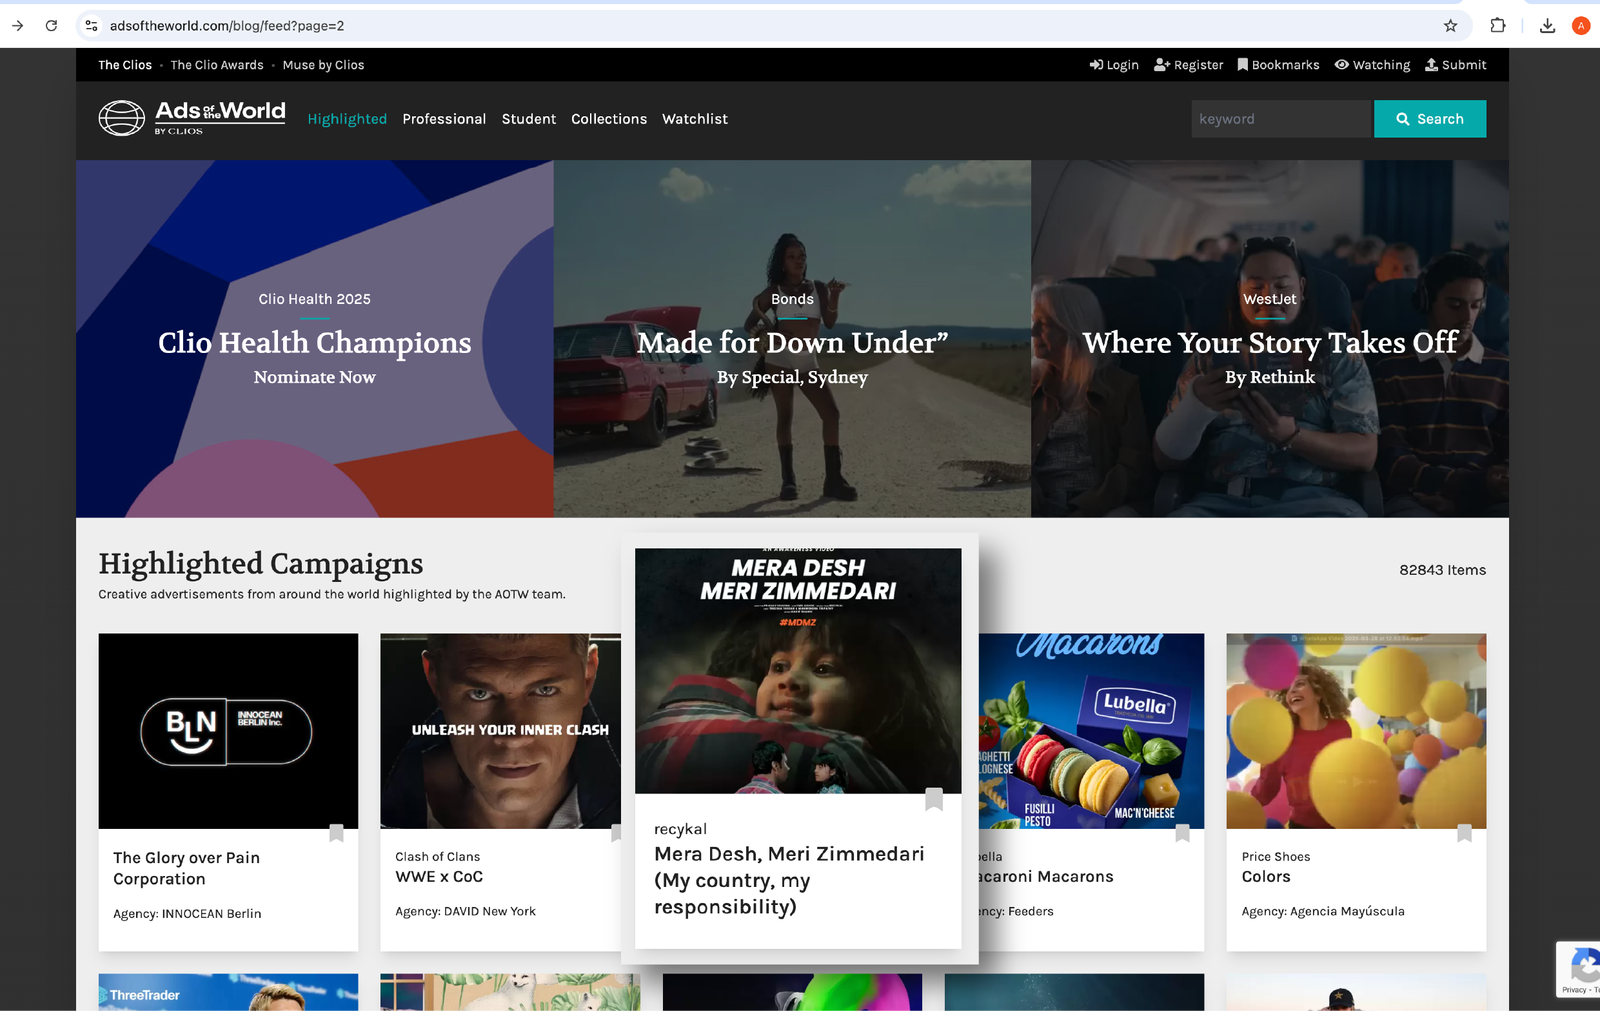Open the user profile avatar in browser

(1581, 26)
